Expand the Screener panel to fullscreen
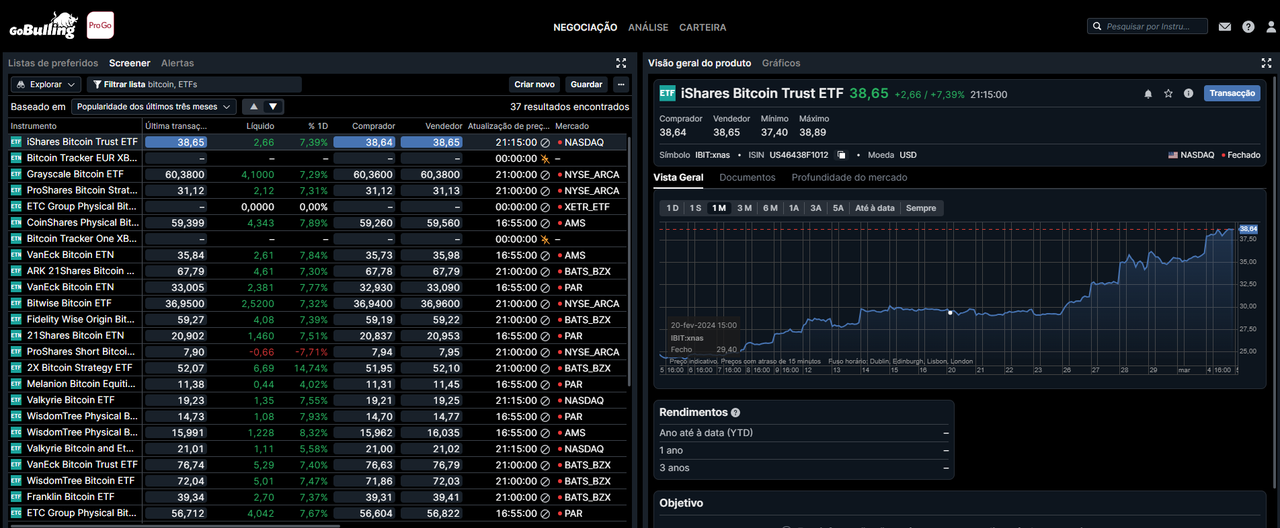 (x=621, y=63)
